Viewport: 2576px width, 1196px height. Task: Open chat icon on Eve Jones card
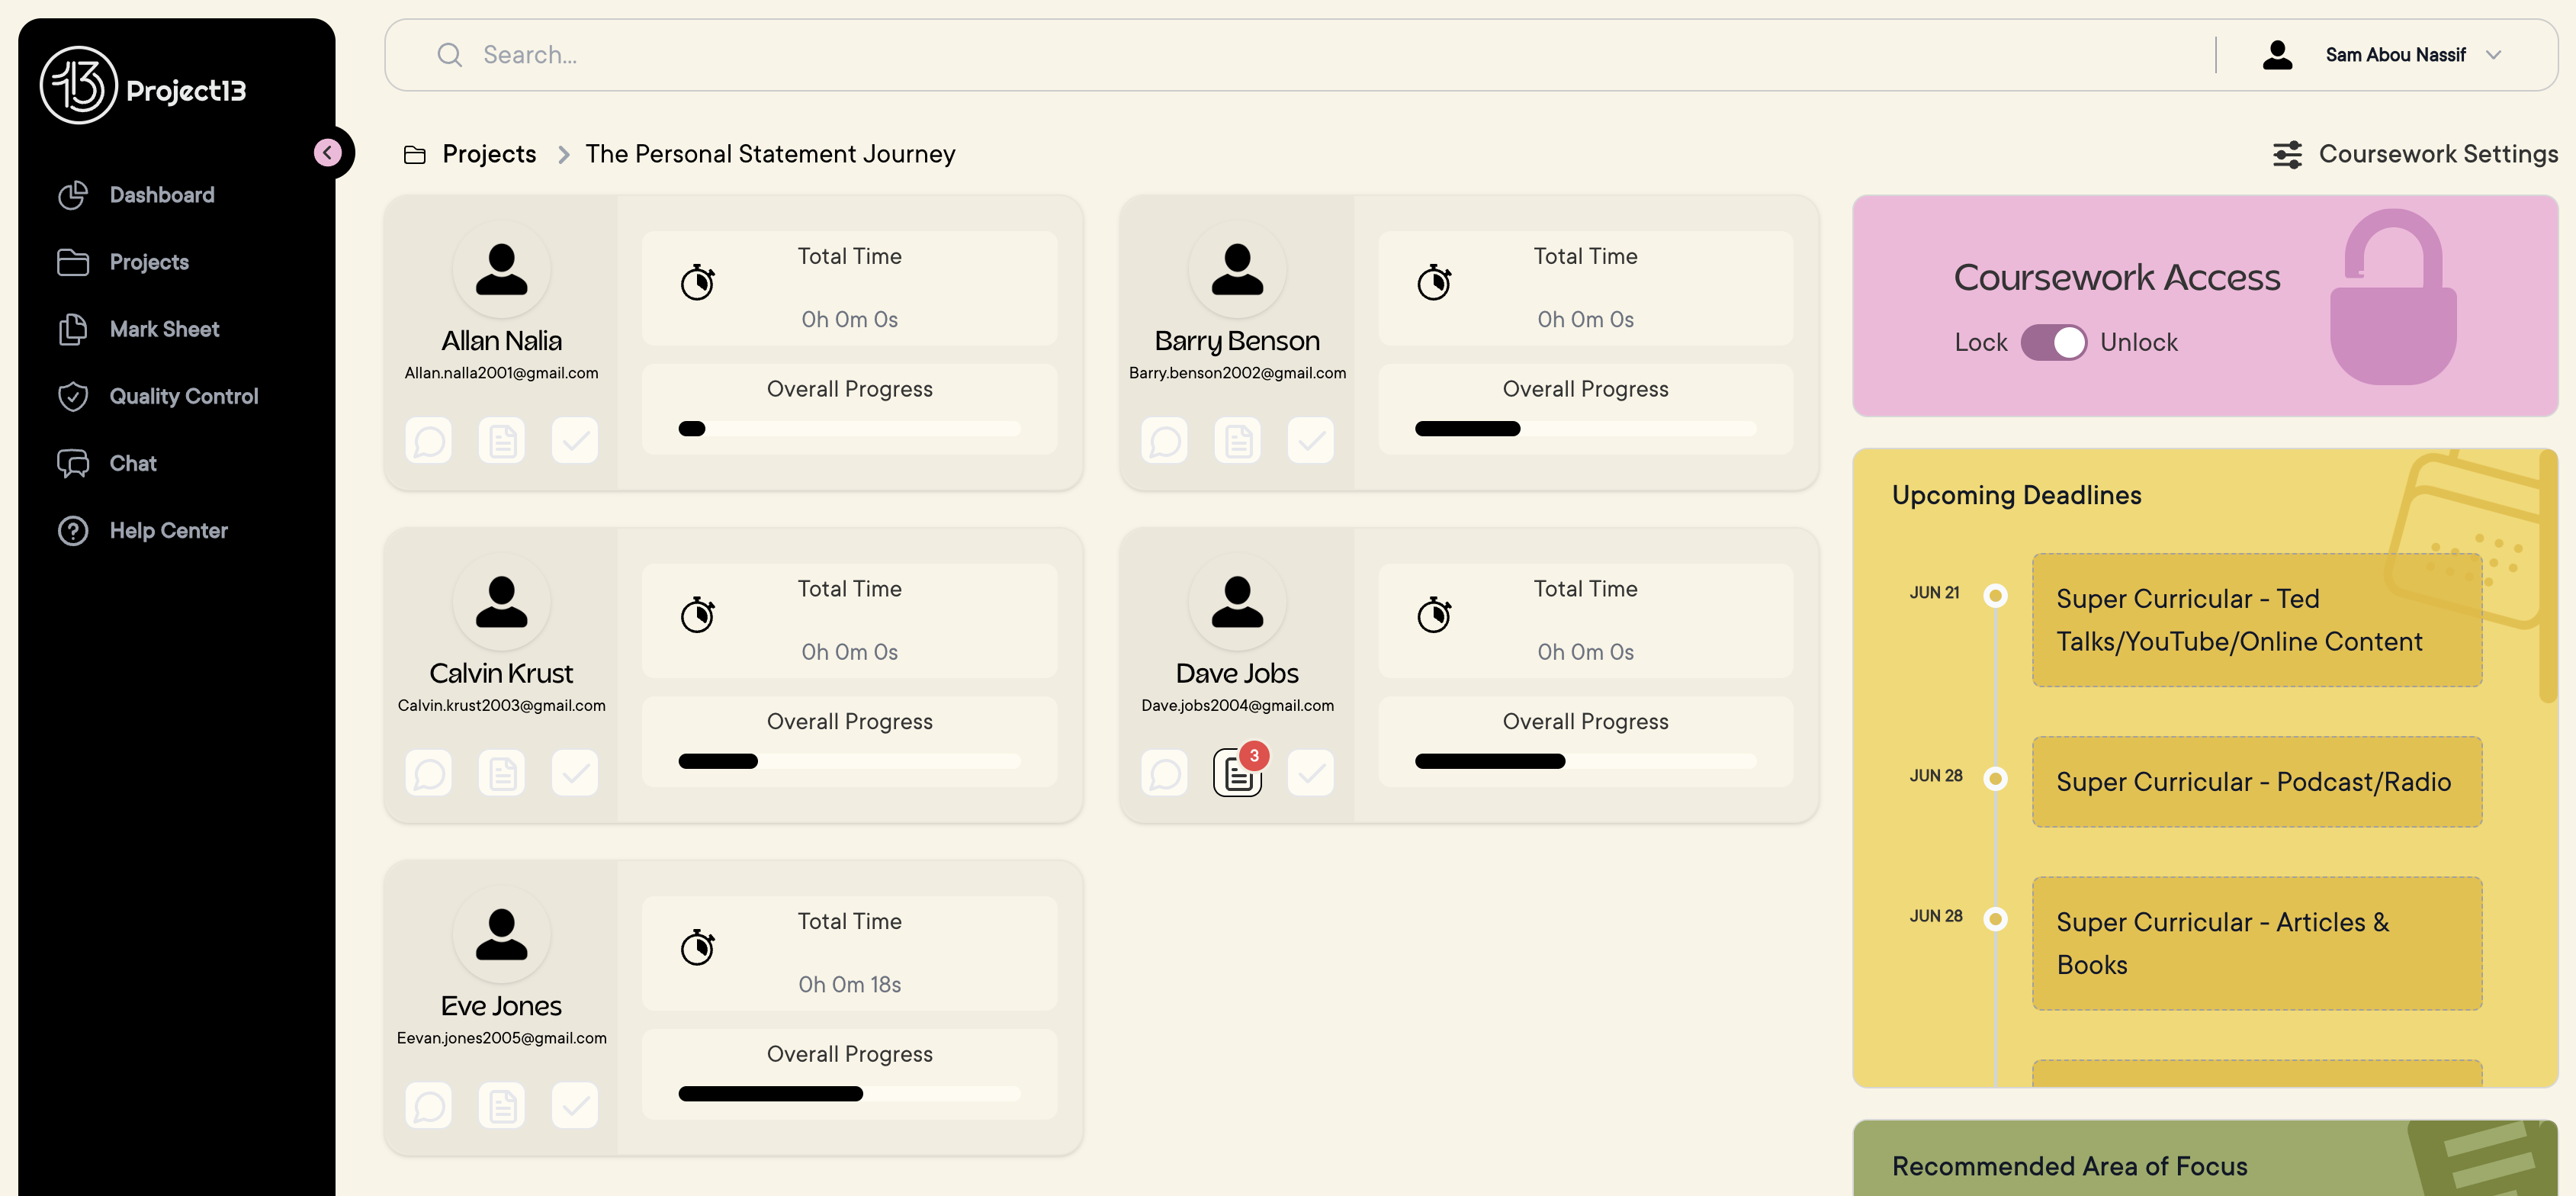428,1106
